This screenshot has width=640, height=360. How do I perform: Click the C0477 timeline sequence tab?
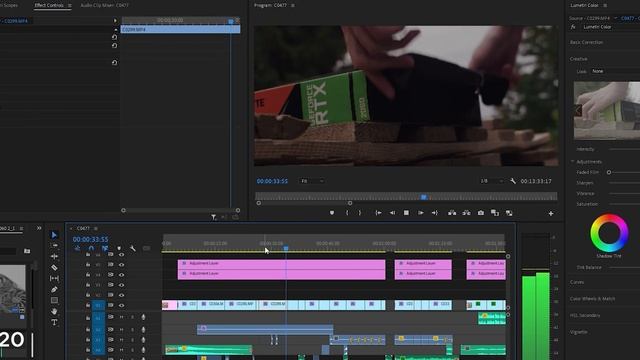pos(83,228)
